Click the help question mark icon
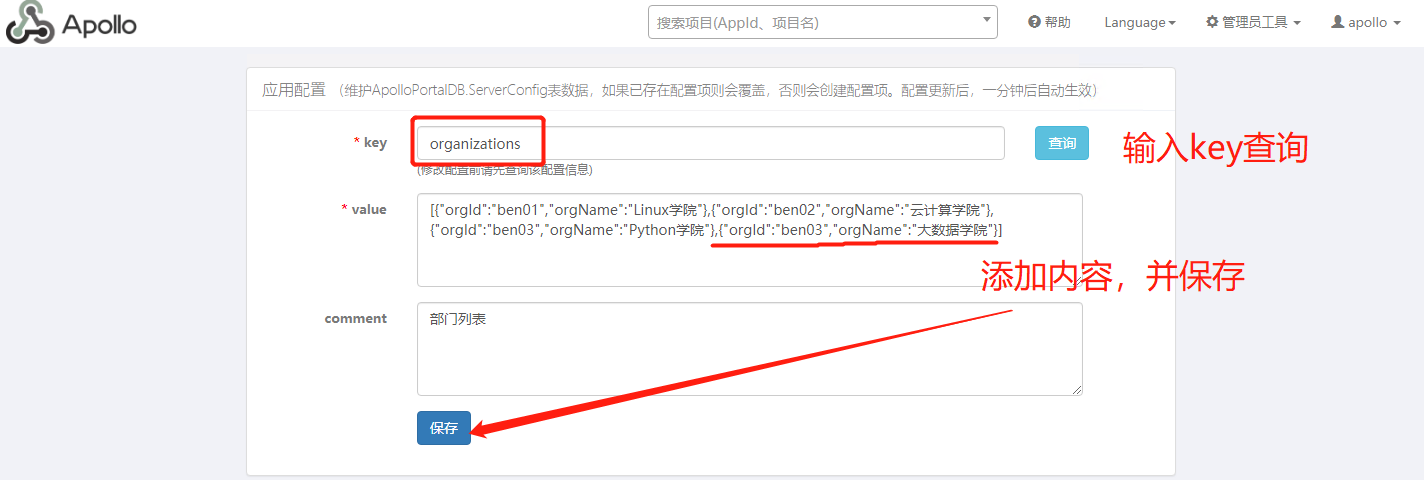Image resolution: width=1424 pixels, height=480 pixels. click(1034, 22)
